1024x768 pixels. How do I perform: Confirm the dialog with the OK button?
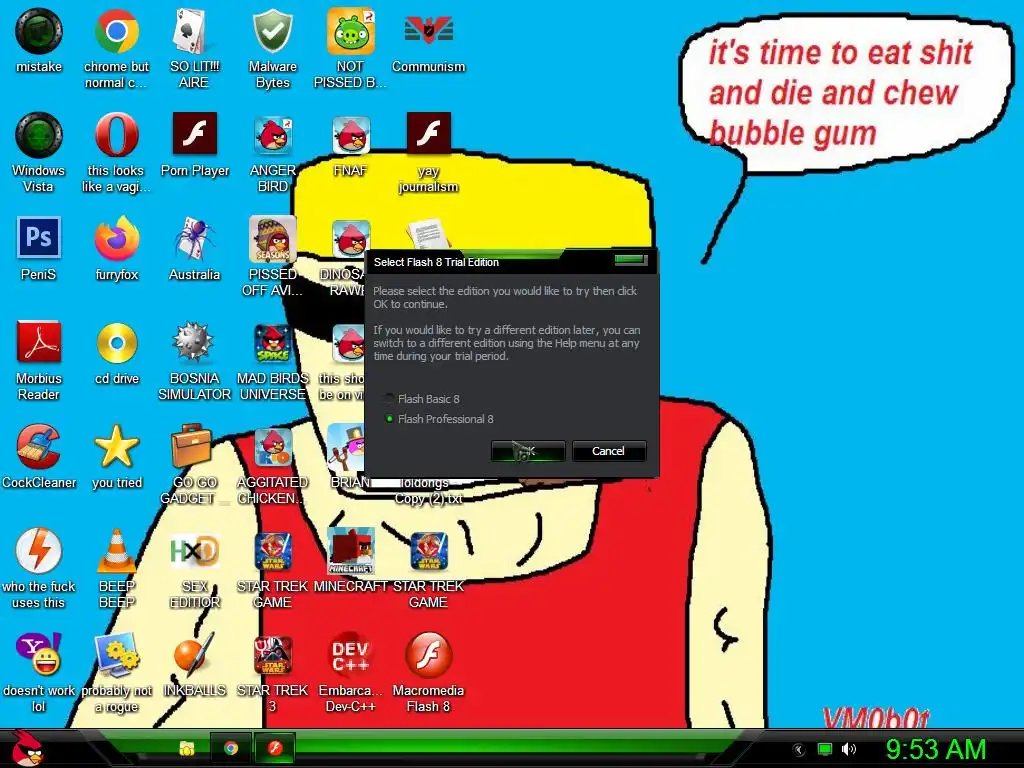click(528, 451)
